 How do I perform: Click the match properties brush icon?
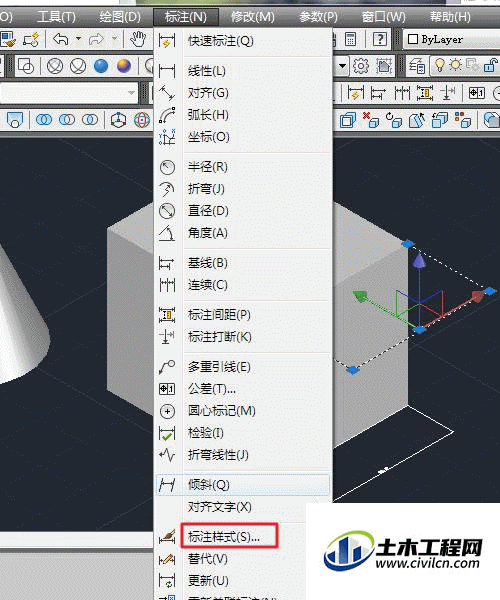coord(8,39)
